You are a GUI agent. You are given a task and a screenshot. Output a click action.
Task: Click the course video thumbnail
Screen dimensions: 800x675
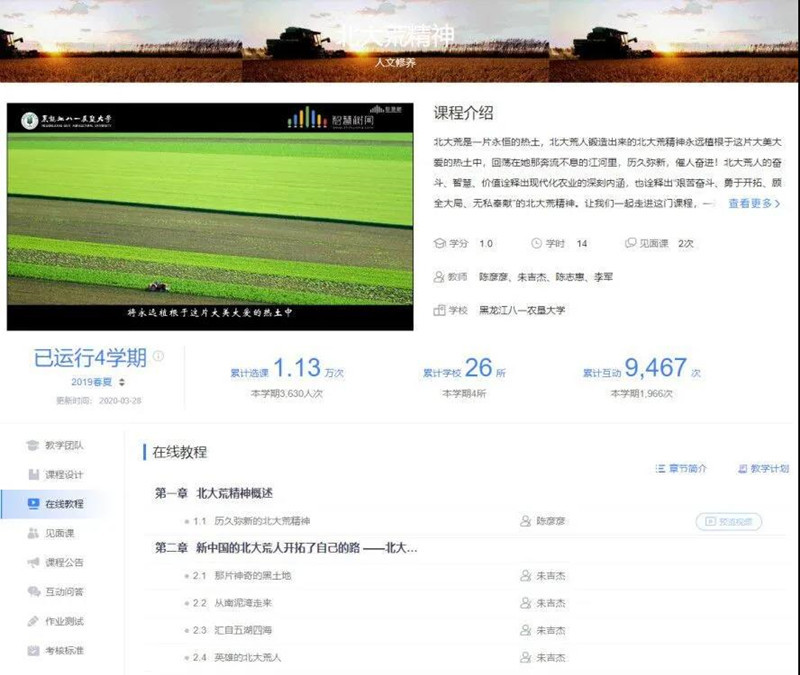click(x=210, y=215)
